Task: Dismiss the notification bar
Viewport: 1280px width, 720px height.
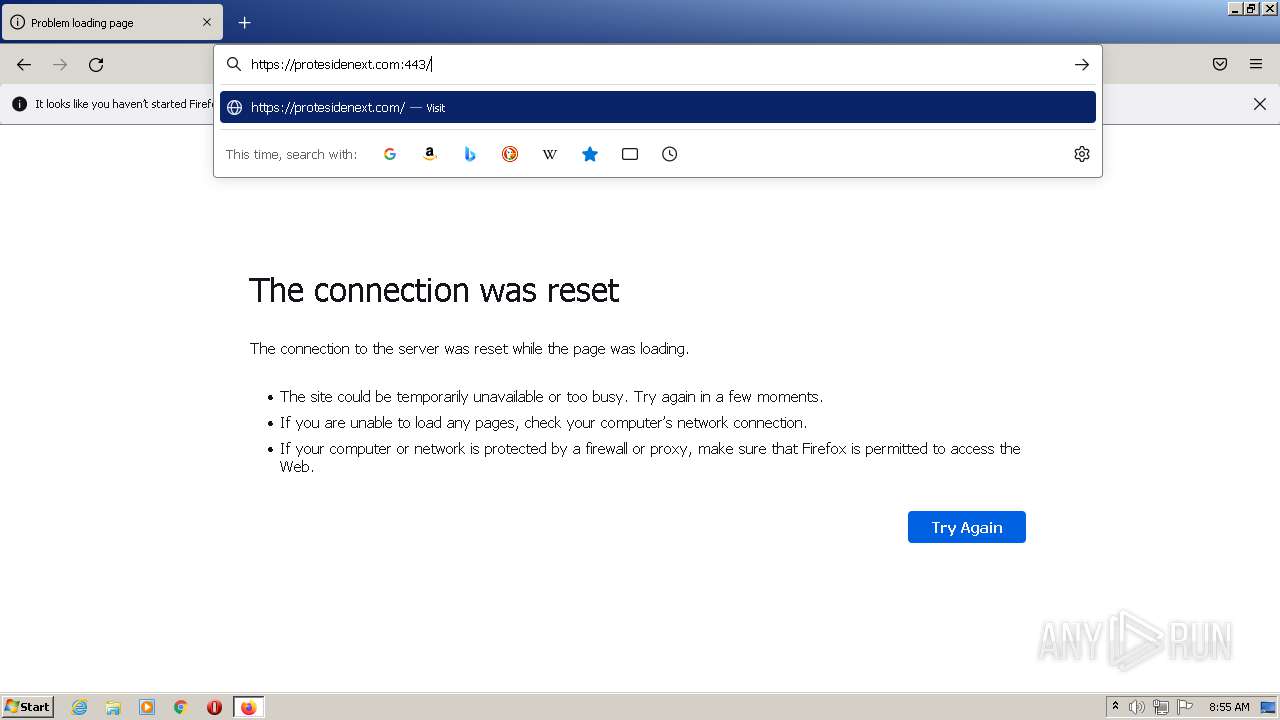Action: click(x=1260, y=104)
